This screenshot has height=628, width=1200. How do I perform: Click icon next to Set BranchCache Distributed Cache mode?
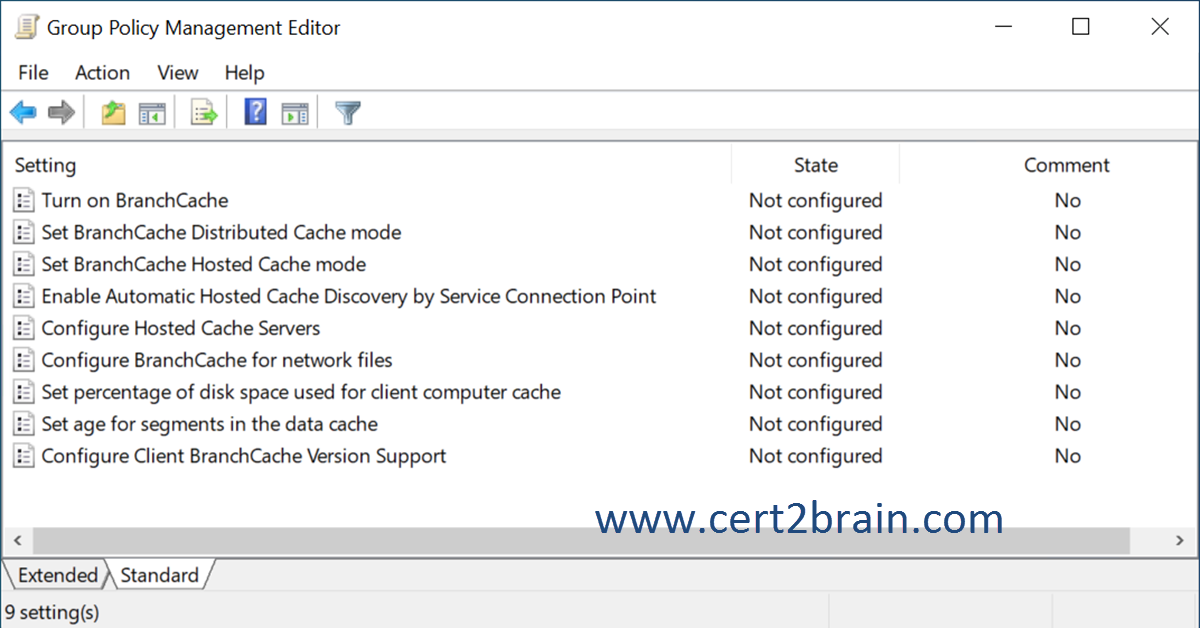click(x=24, y=232)
